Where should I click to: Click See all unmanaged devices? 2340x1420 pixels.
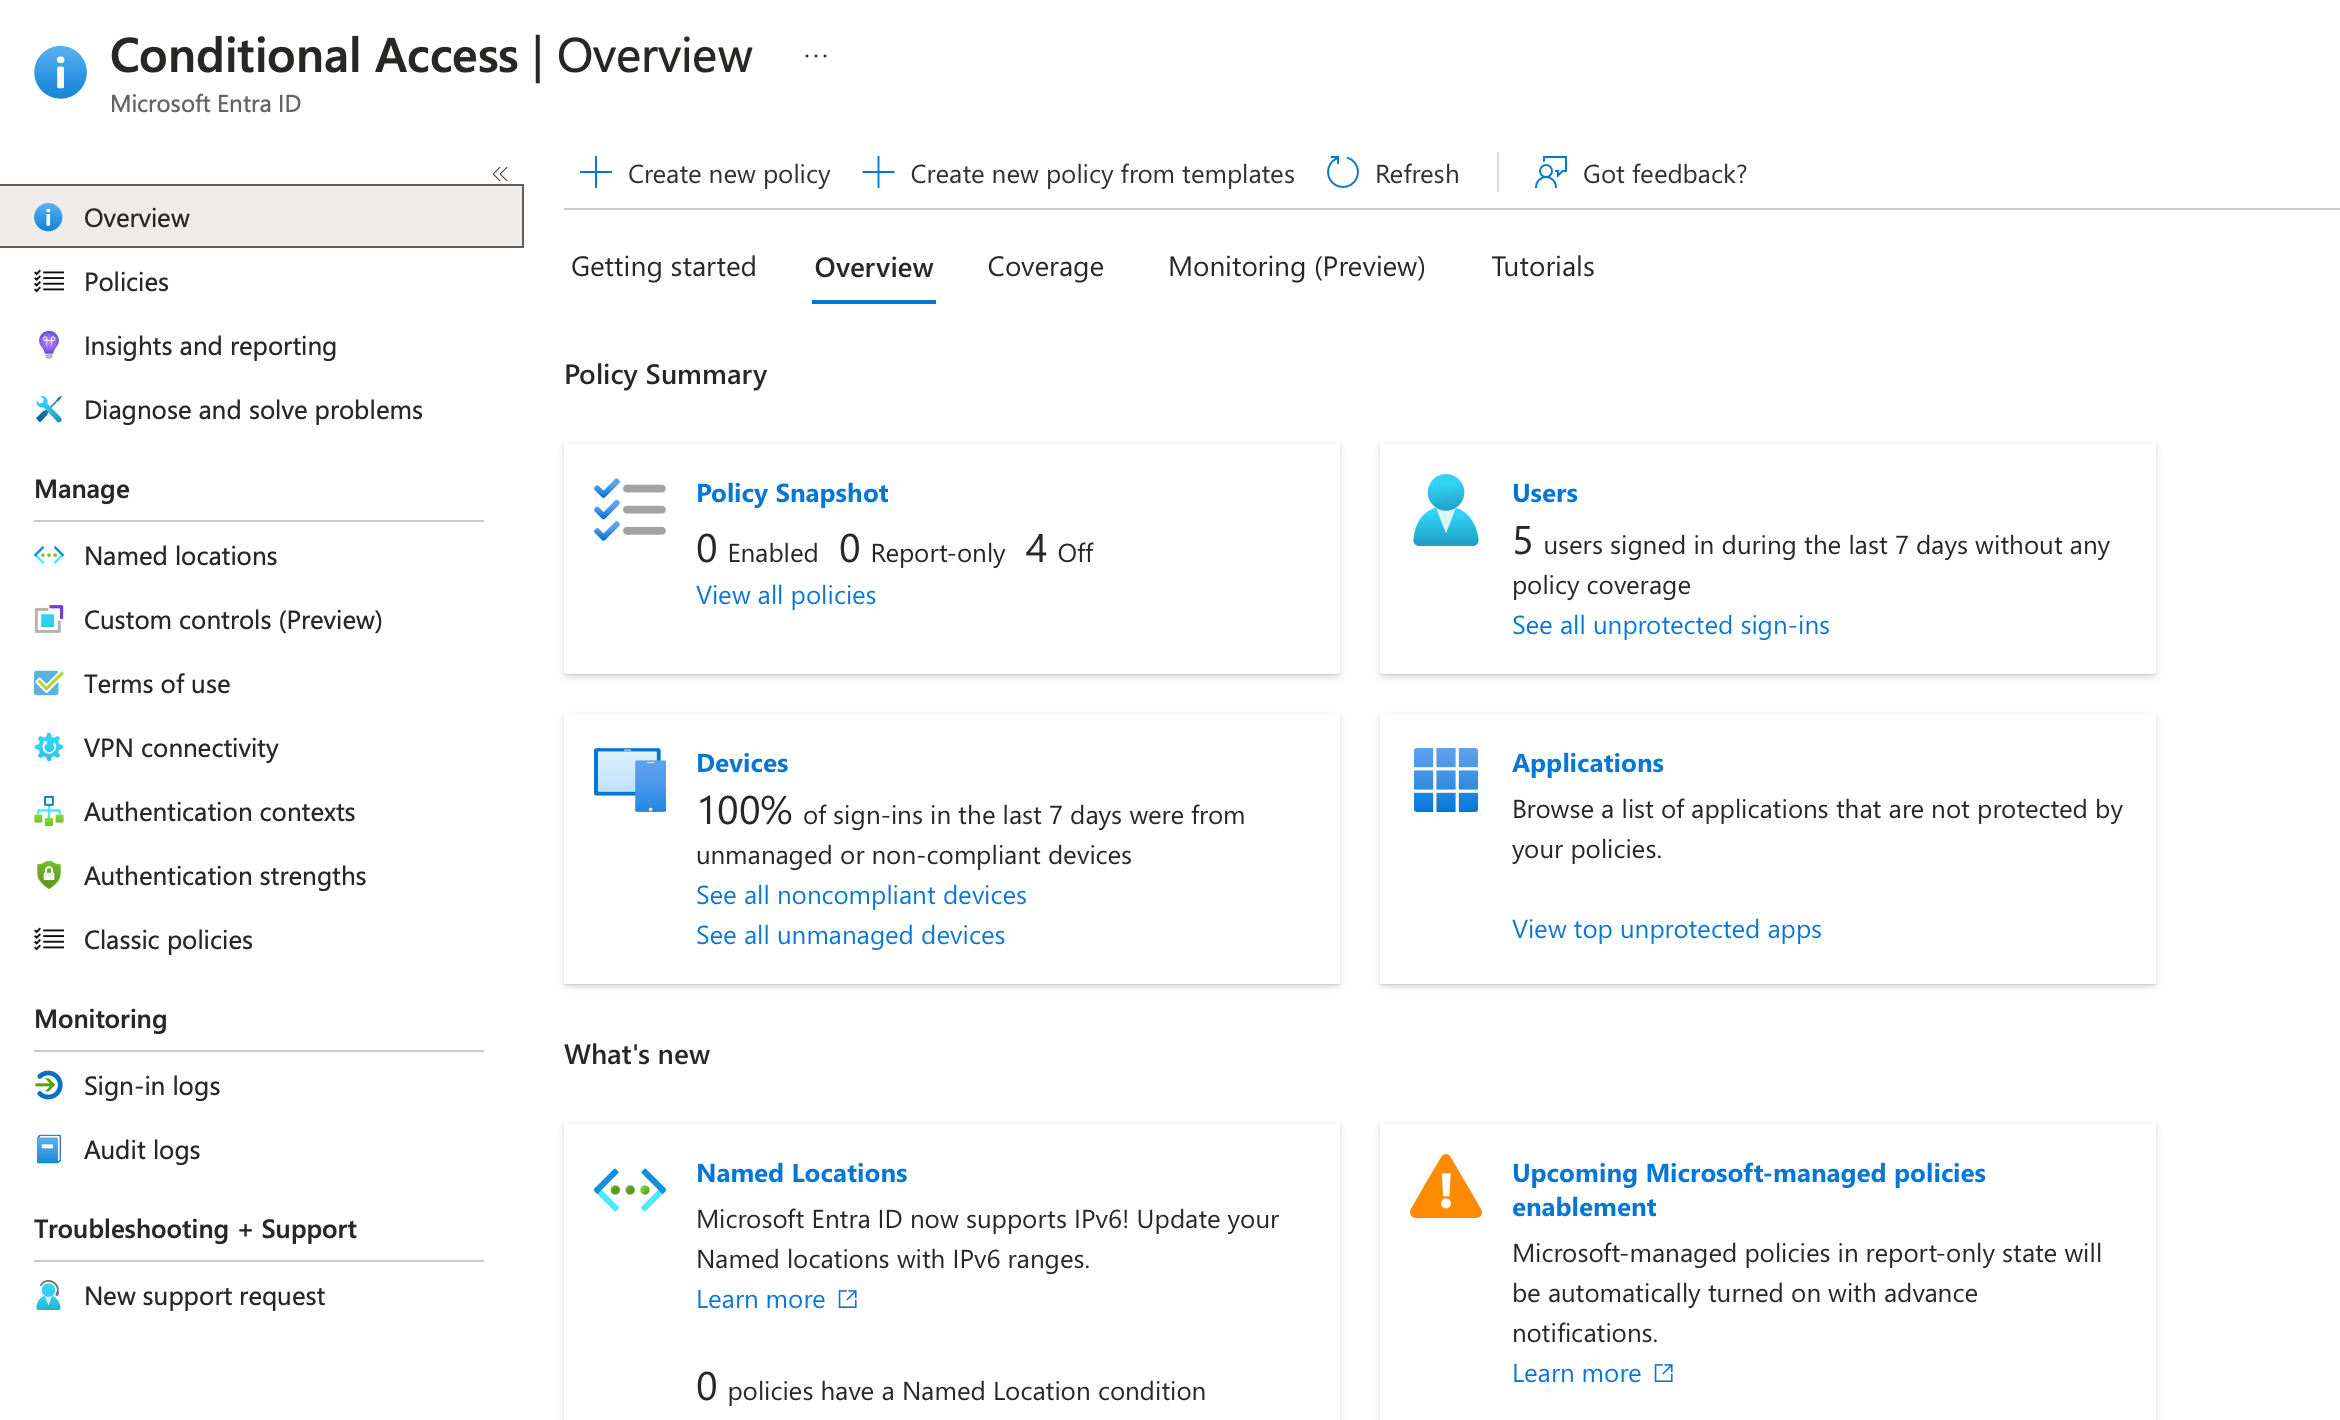tap(850, 935)
